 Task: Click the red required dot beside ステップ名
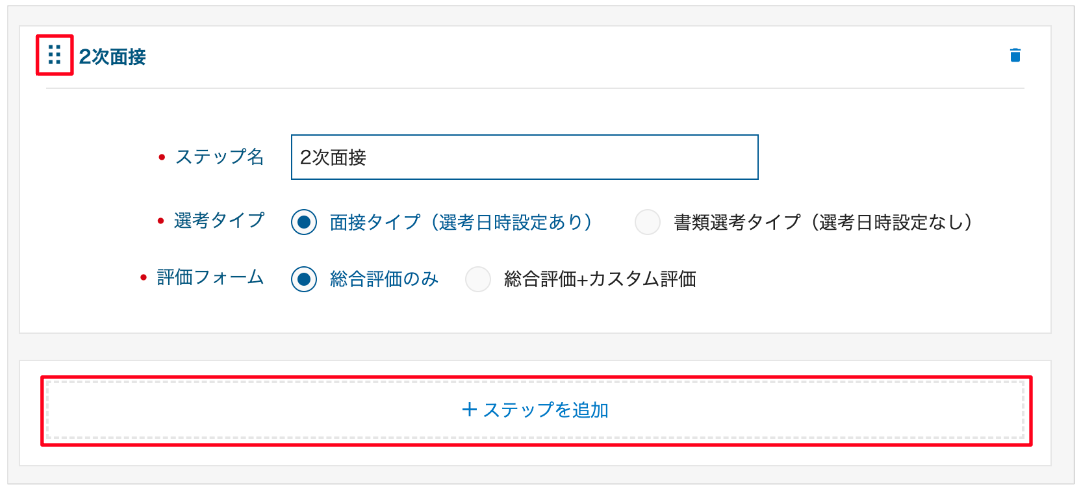tap(161, 157)
